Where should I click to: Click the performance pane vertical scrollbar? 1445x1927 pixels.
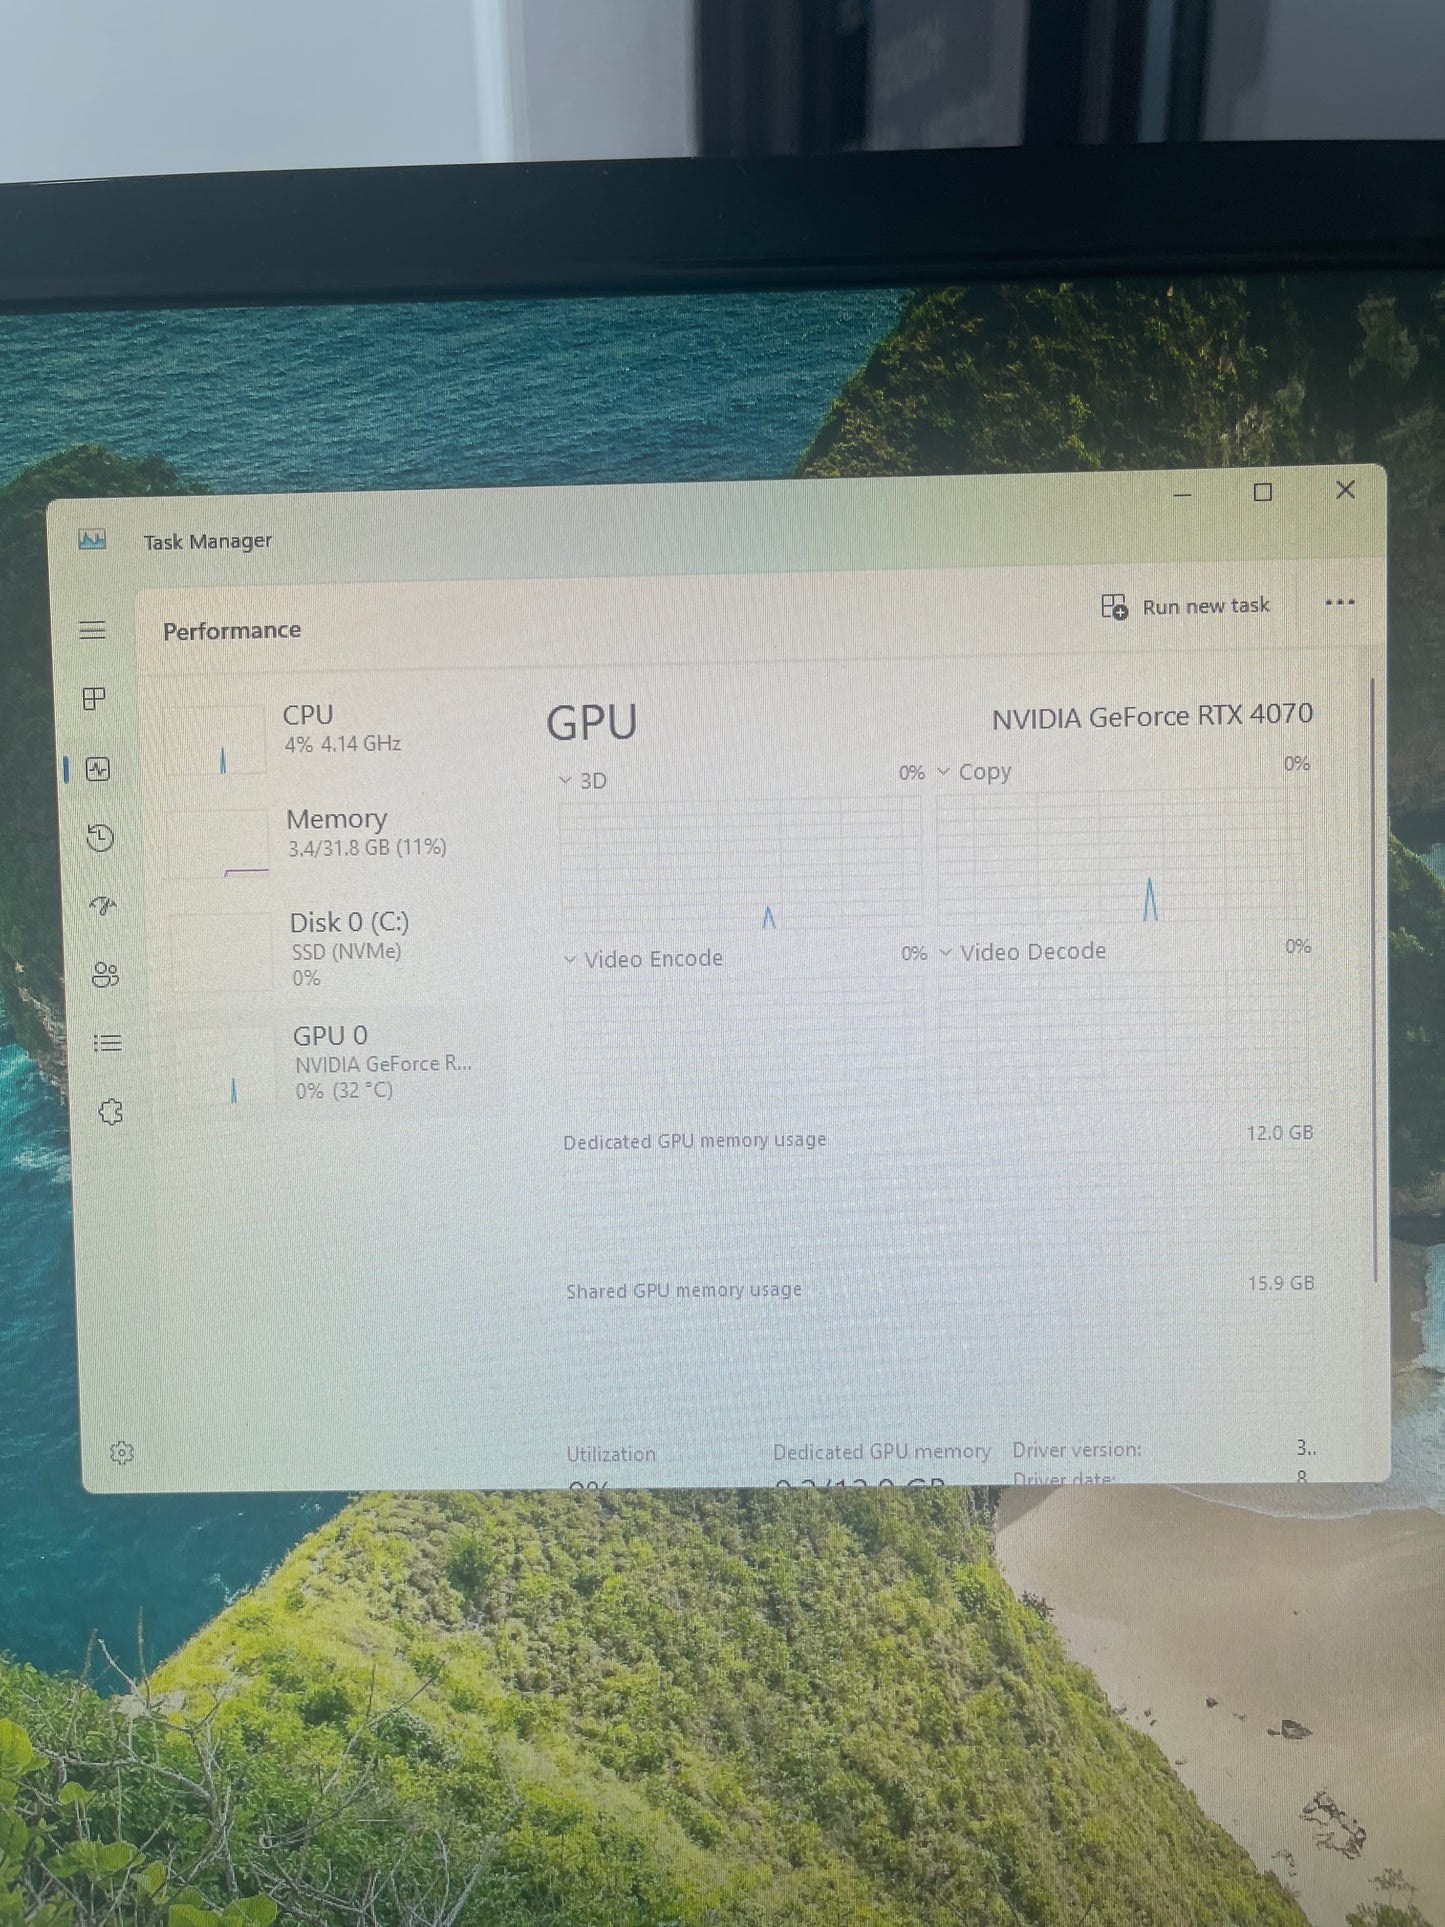1375,980
